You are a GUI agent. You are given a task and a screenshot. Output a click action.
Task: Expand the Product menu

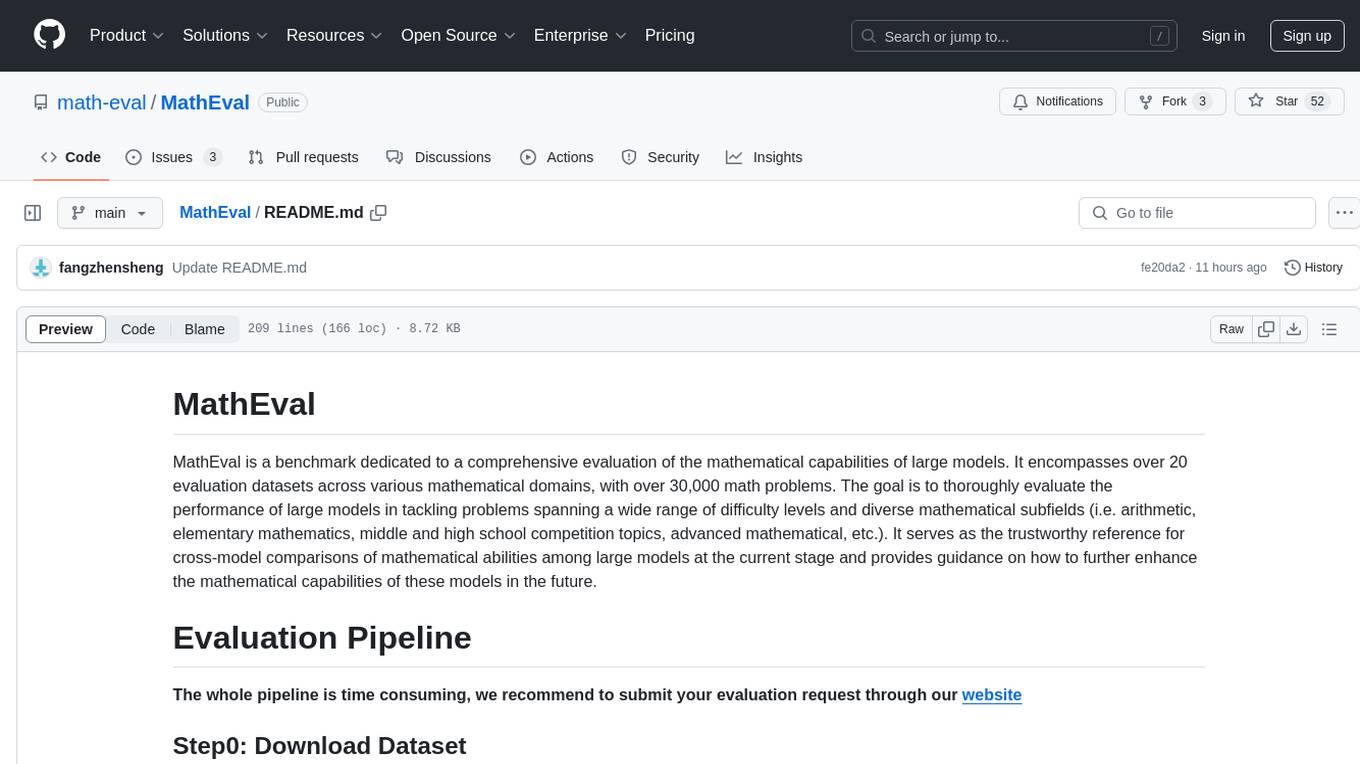(127, 35)
